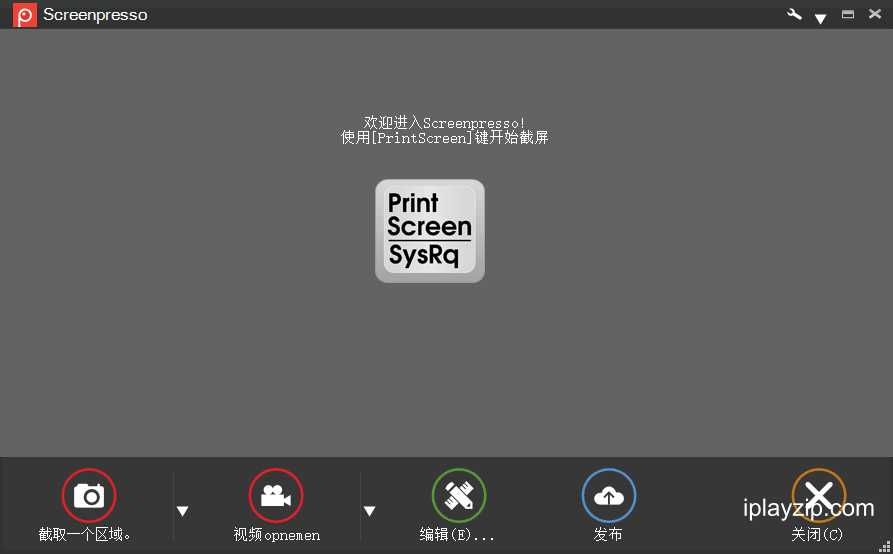Start video recording with camcorder icon
The height and width of the screenshot is (554, 893).
276,495
